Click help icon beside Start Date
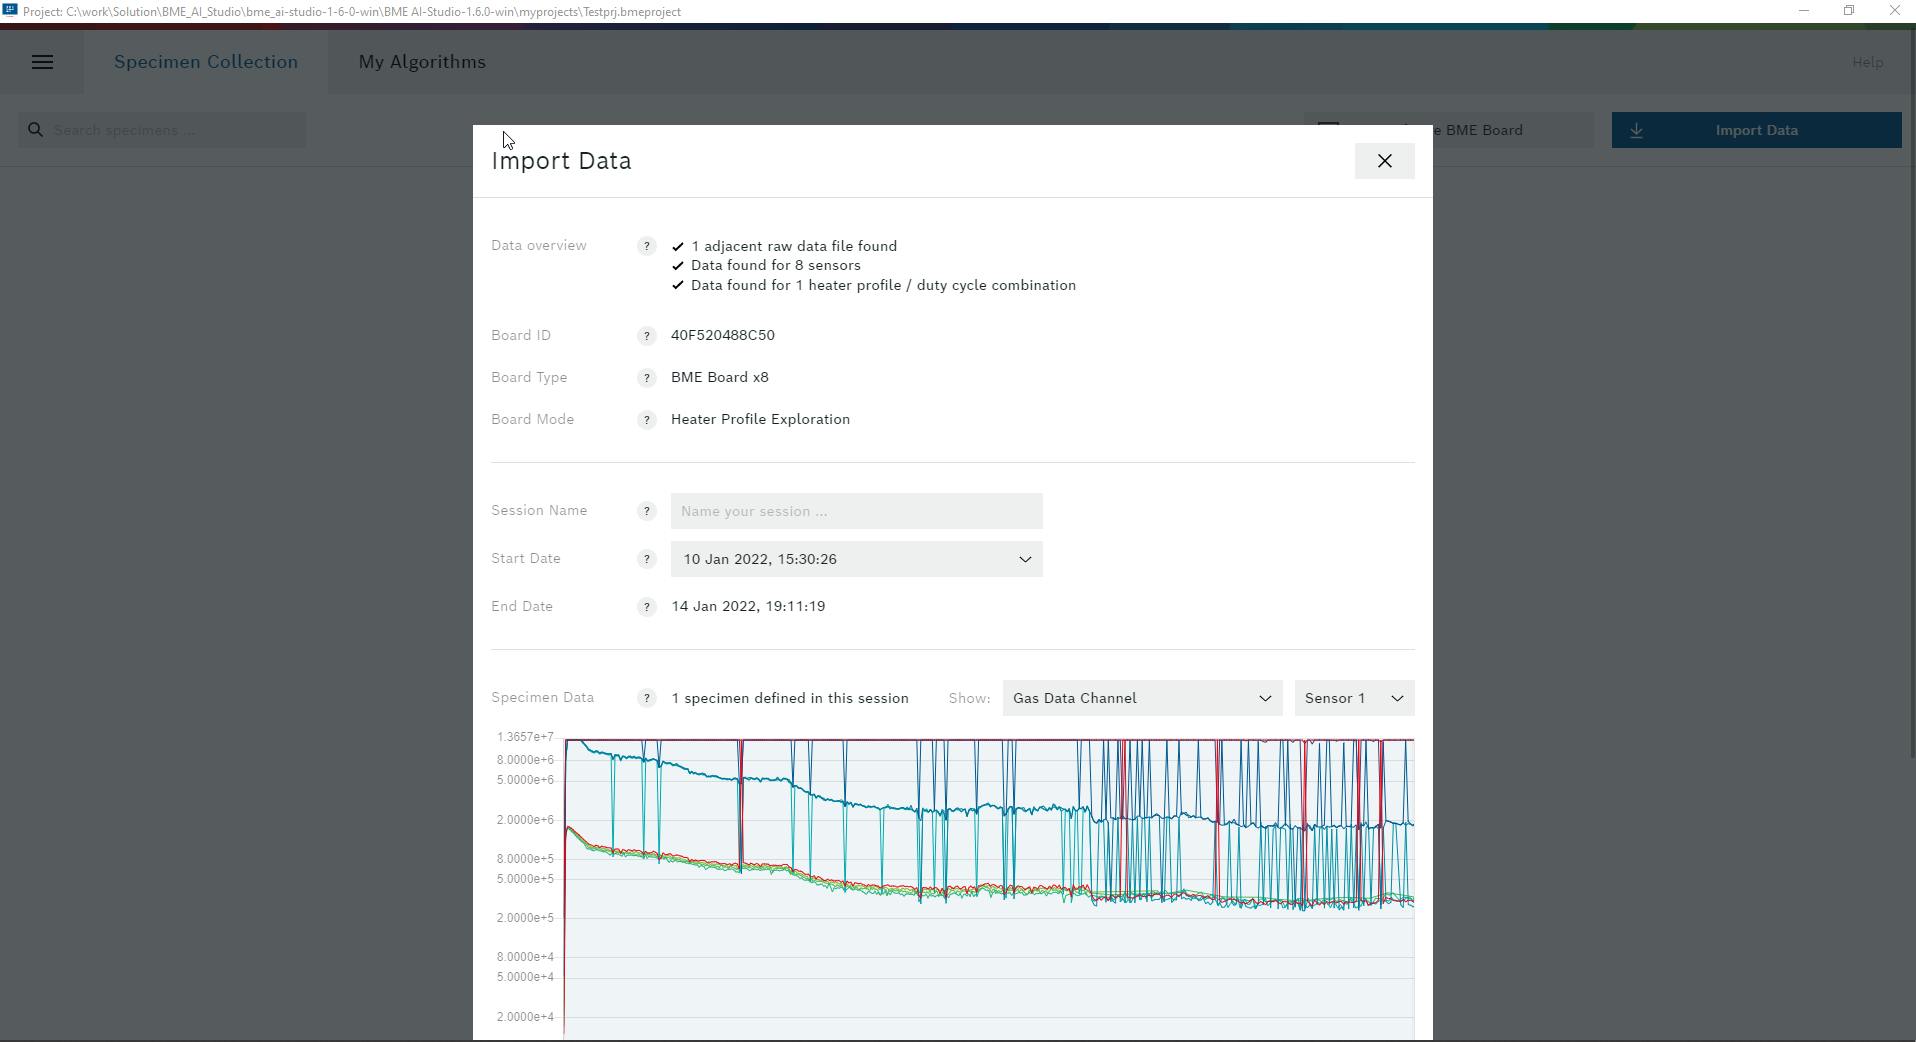This screenshot has width=1916, height=1042. point(646,559)
